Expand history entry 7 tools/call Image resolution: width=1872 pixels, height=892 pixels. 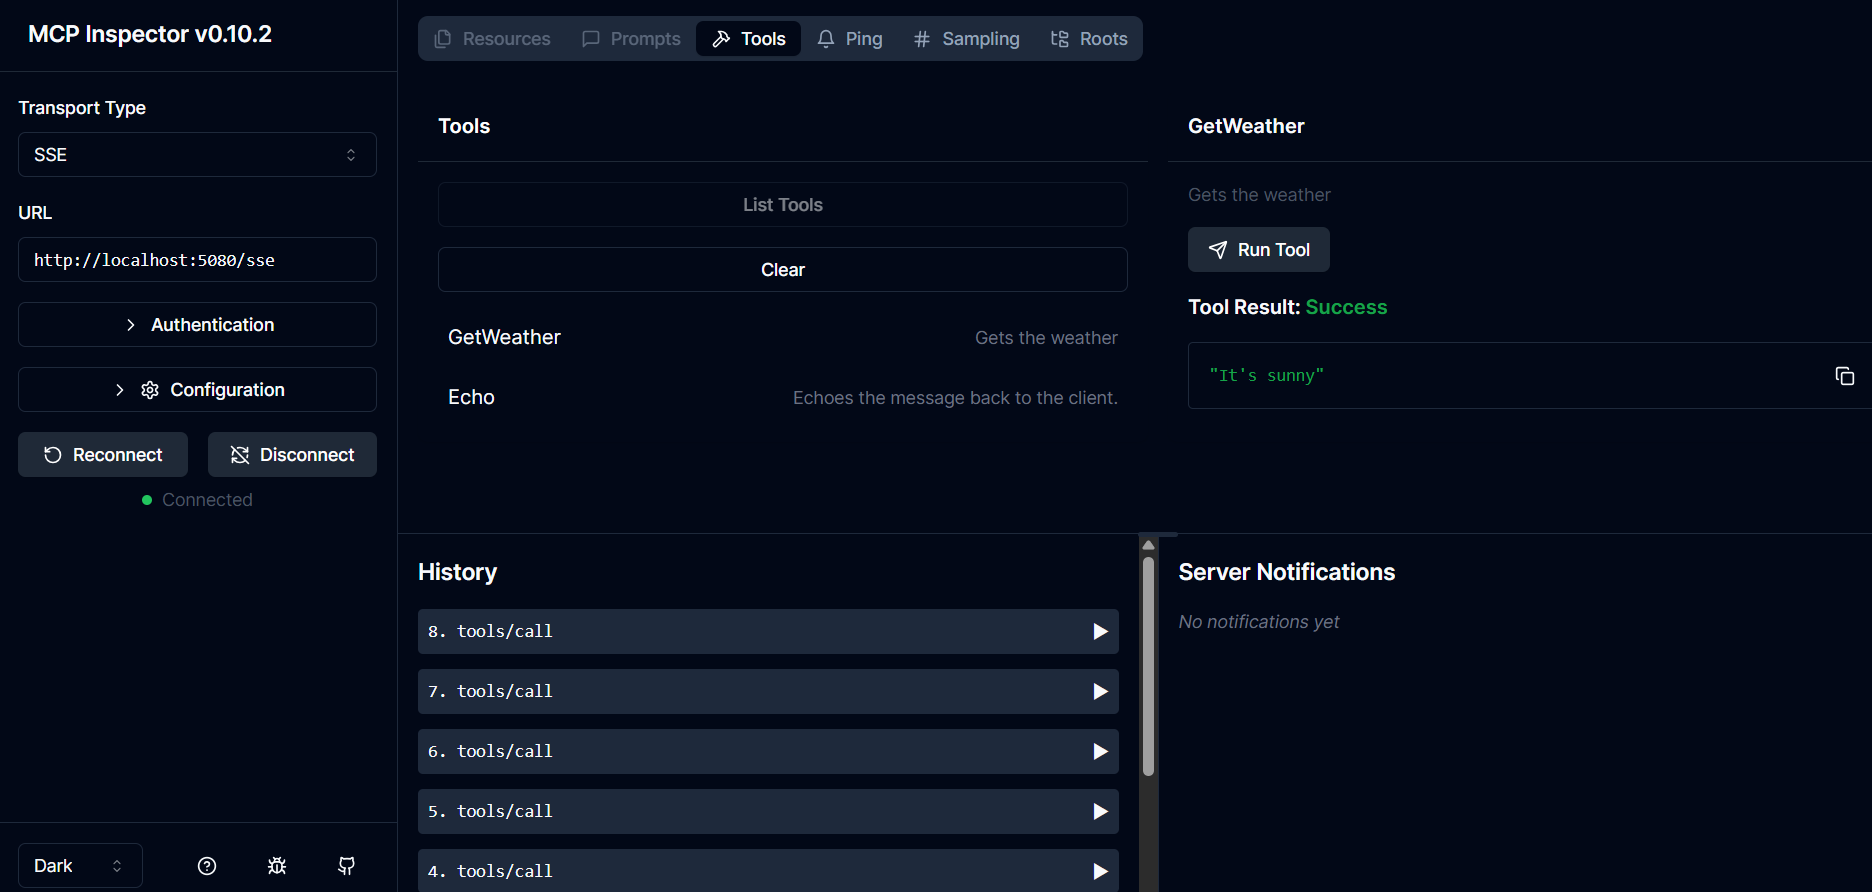(768, 692)
